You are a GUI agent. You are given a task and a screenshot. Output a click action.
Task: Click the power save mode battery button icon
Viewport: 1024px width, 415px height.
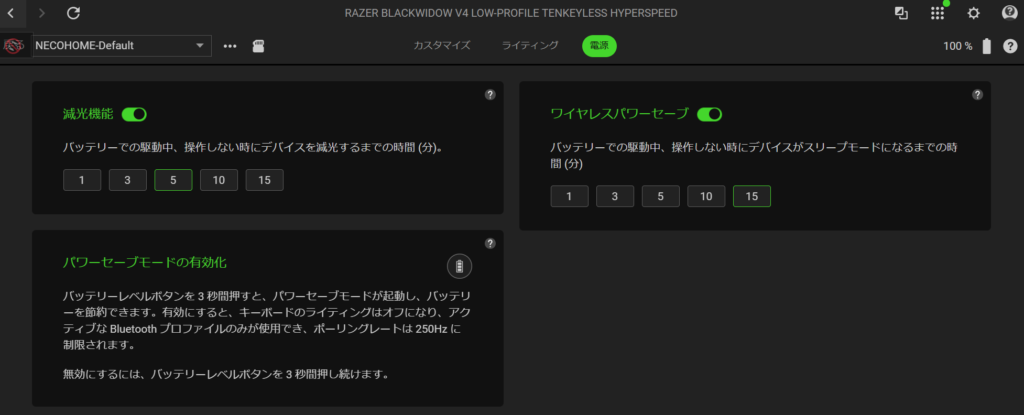[459, 266]
